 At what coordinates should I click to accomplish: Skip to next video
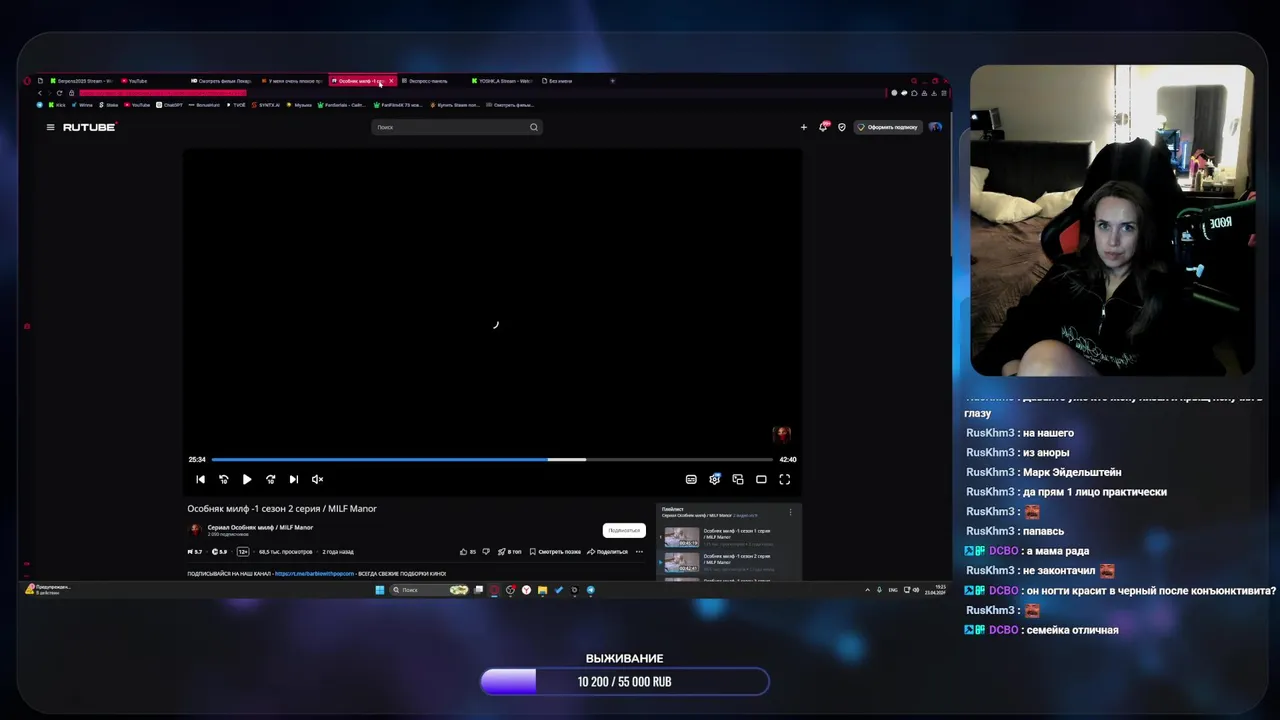[x=293, y=479]
